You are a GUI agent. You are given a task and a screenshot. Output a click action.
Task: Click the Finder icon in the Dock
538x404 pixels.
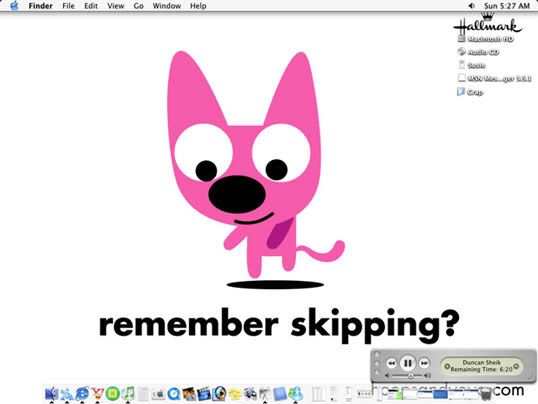[x=51, y=393]
